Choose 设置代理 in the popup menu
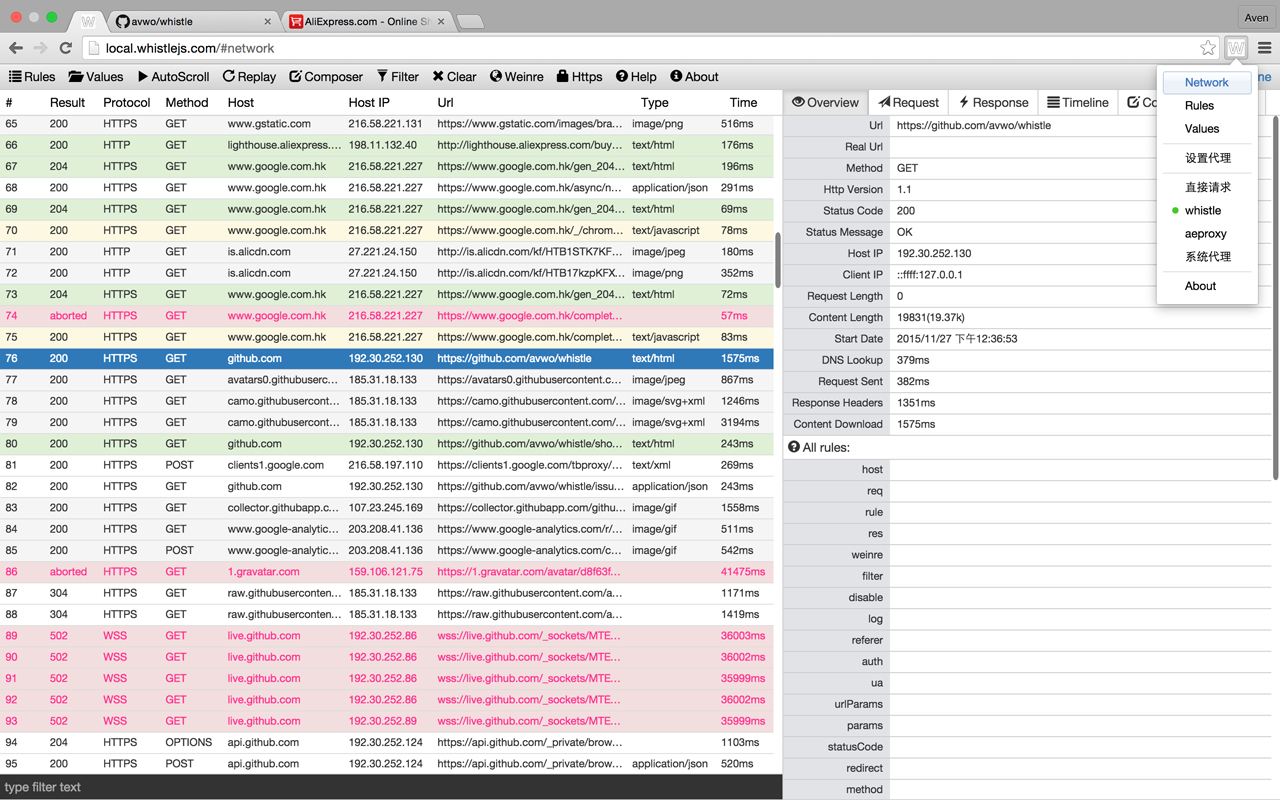 click(1207, 158)
